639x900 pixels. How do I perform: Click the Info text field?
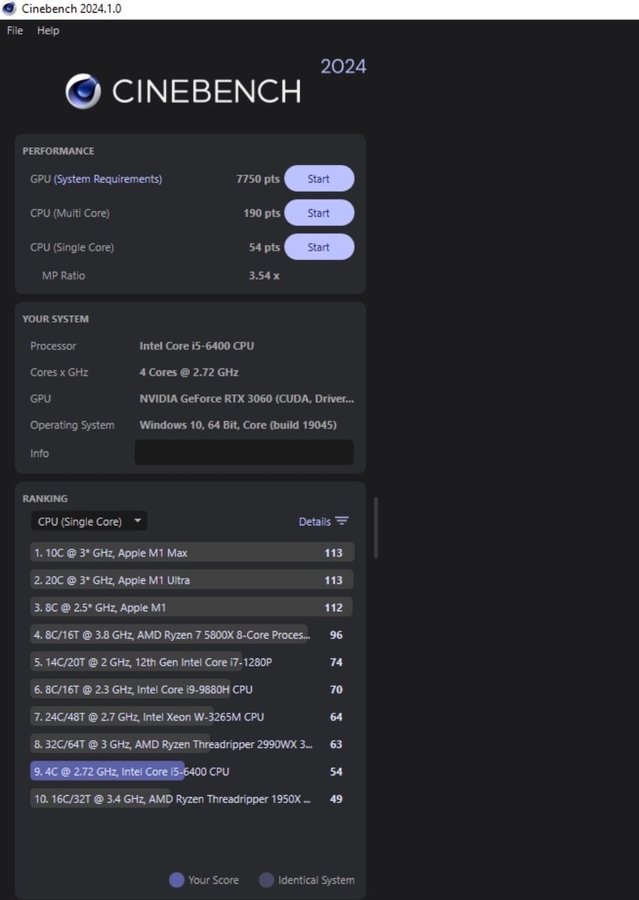pos(244,453)
